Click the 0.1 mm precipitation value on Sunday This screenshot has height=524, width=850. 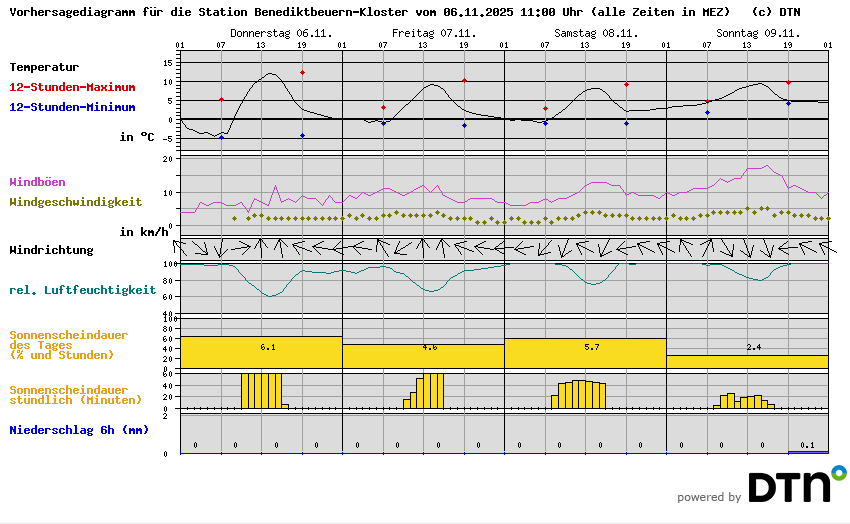pos(808,445)
